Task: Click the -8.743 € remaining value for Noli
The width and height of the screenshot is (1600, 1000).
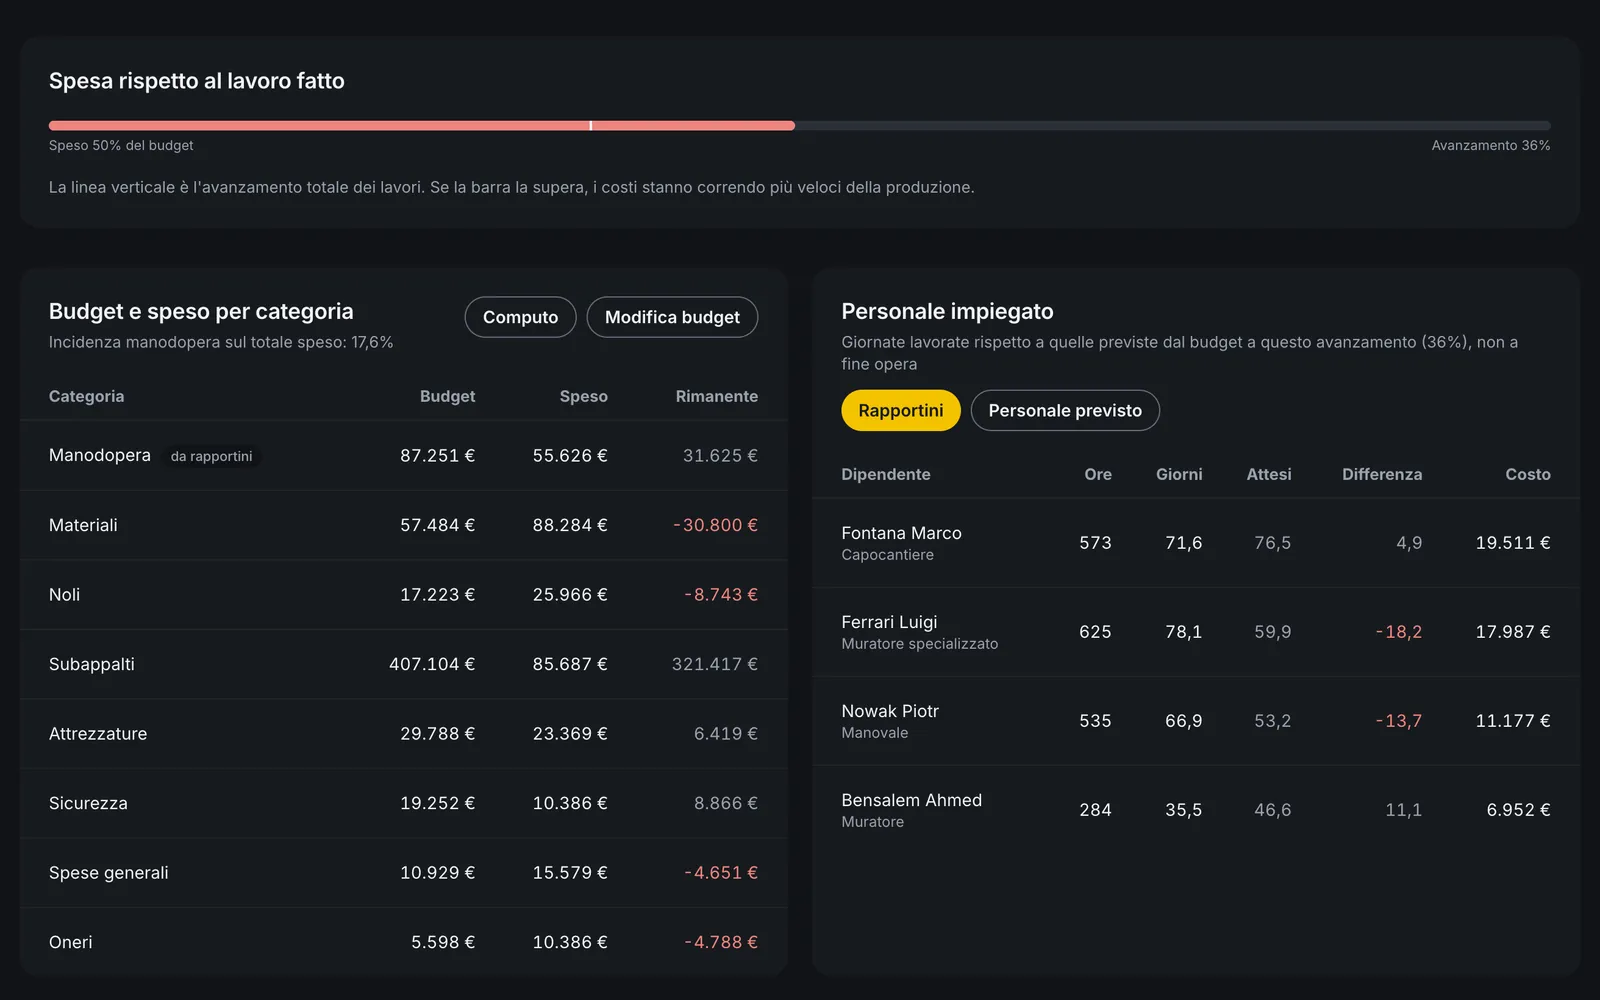Action: (x=721, y=595)
